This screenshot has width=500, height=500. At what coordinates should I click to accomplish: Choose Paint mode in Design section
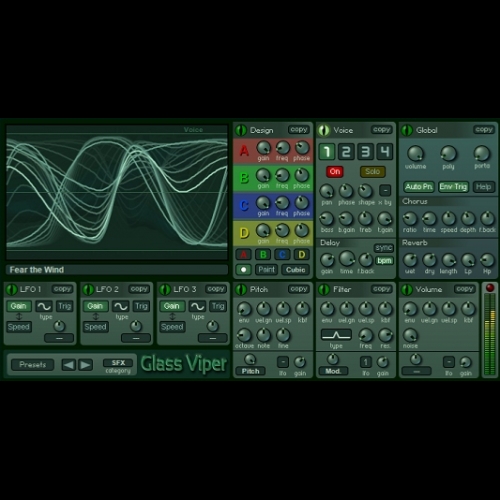pos(266,270)
